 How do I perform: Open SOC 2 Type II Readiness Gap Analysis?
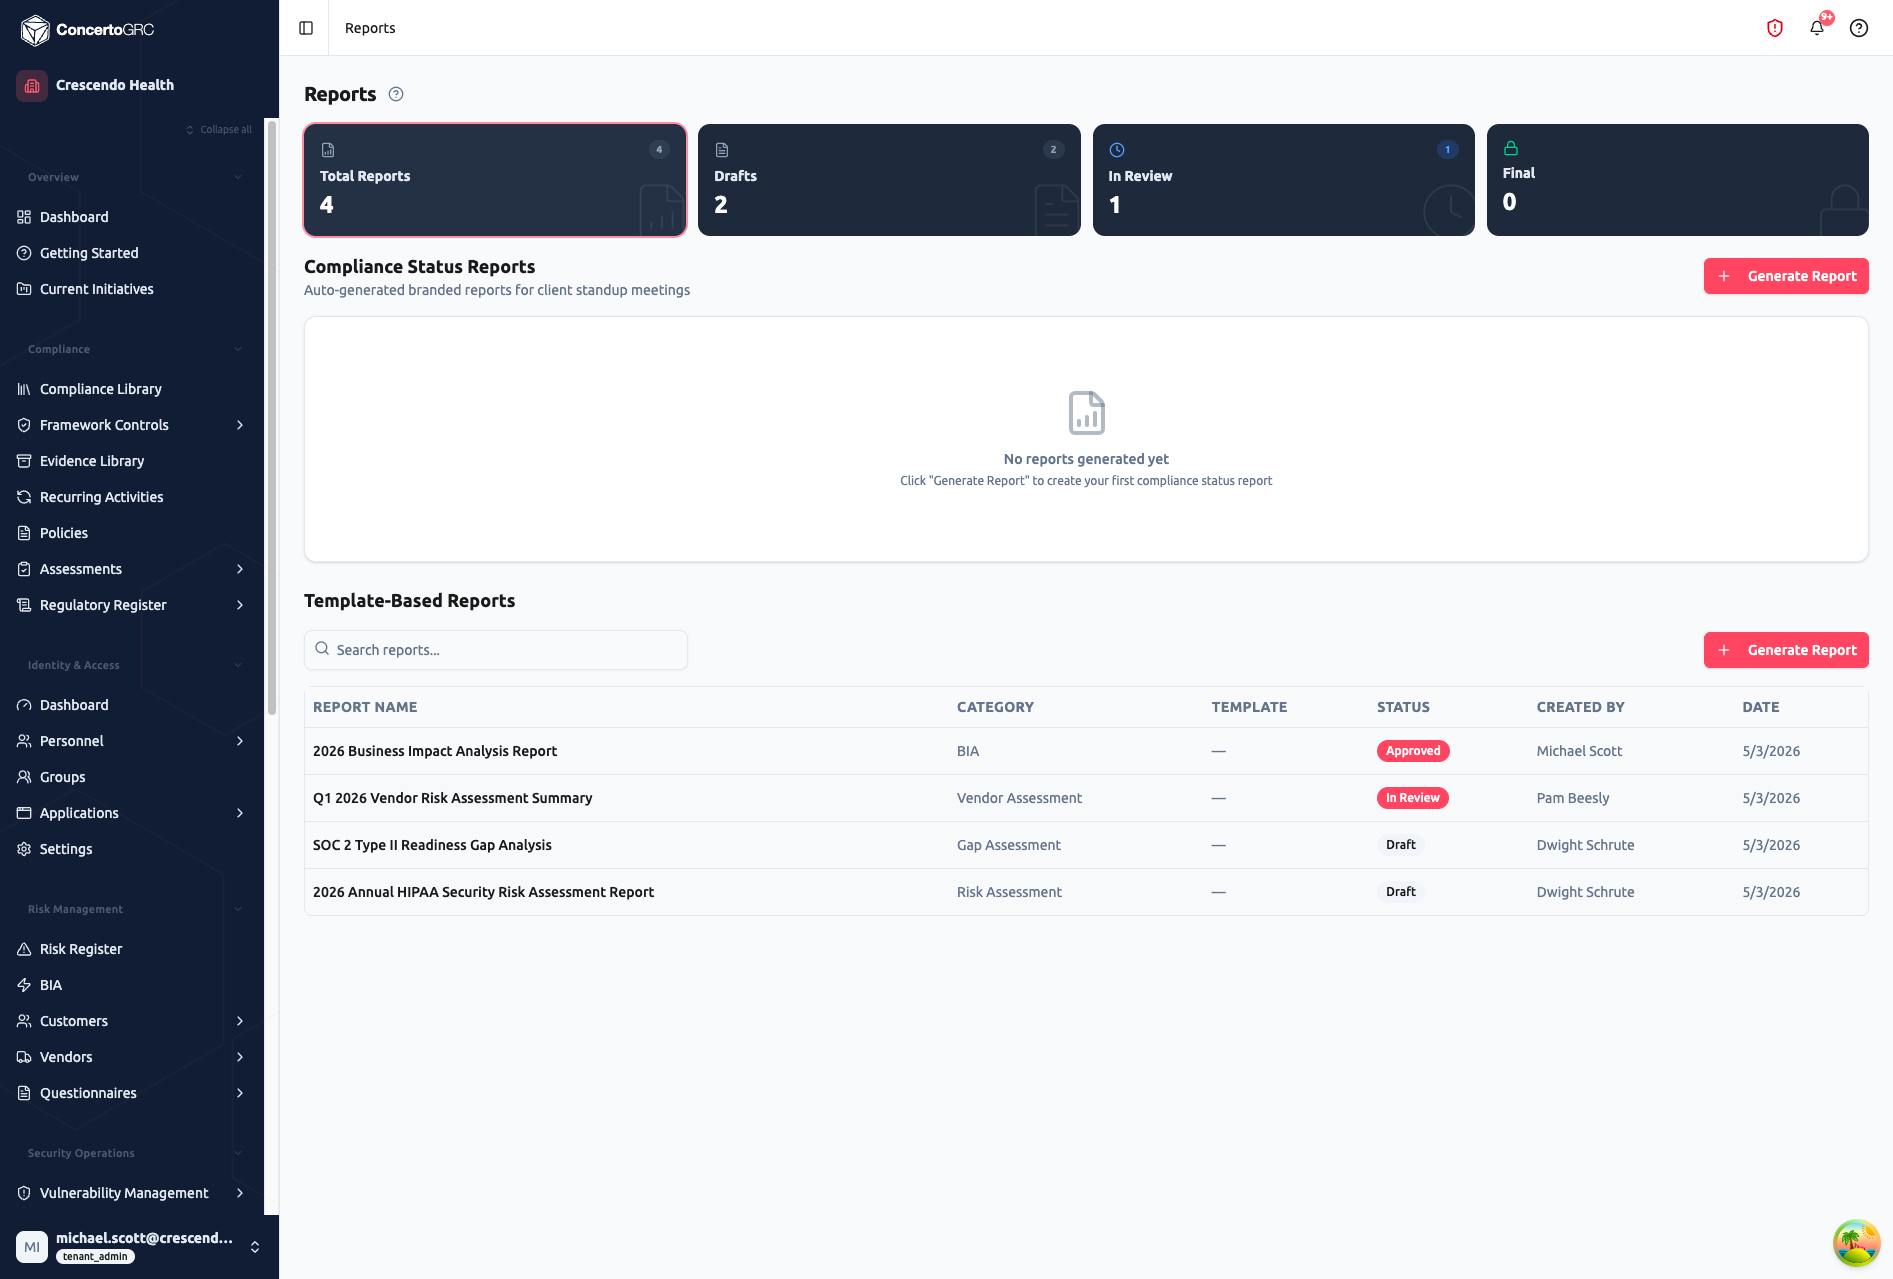[x=432, y=845]
